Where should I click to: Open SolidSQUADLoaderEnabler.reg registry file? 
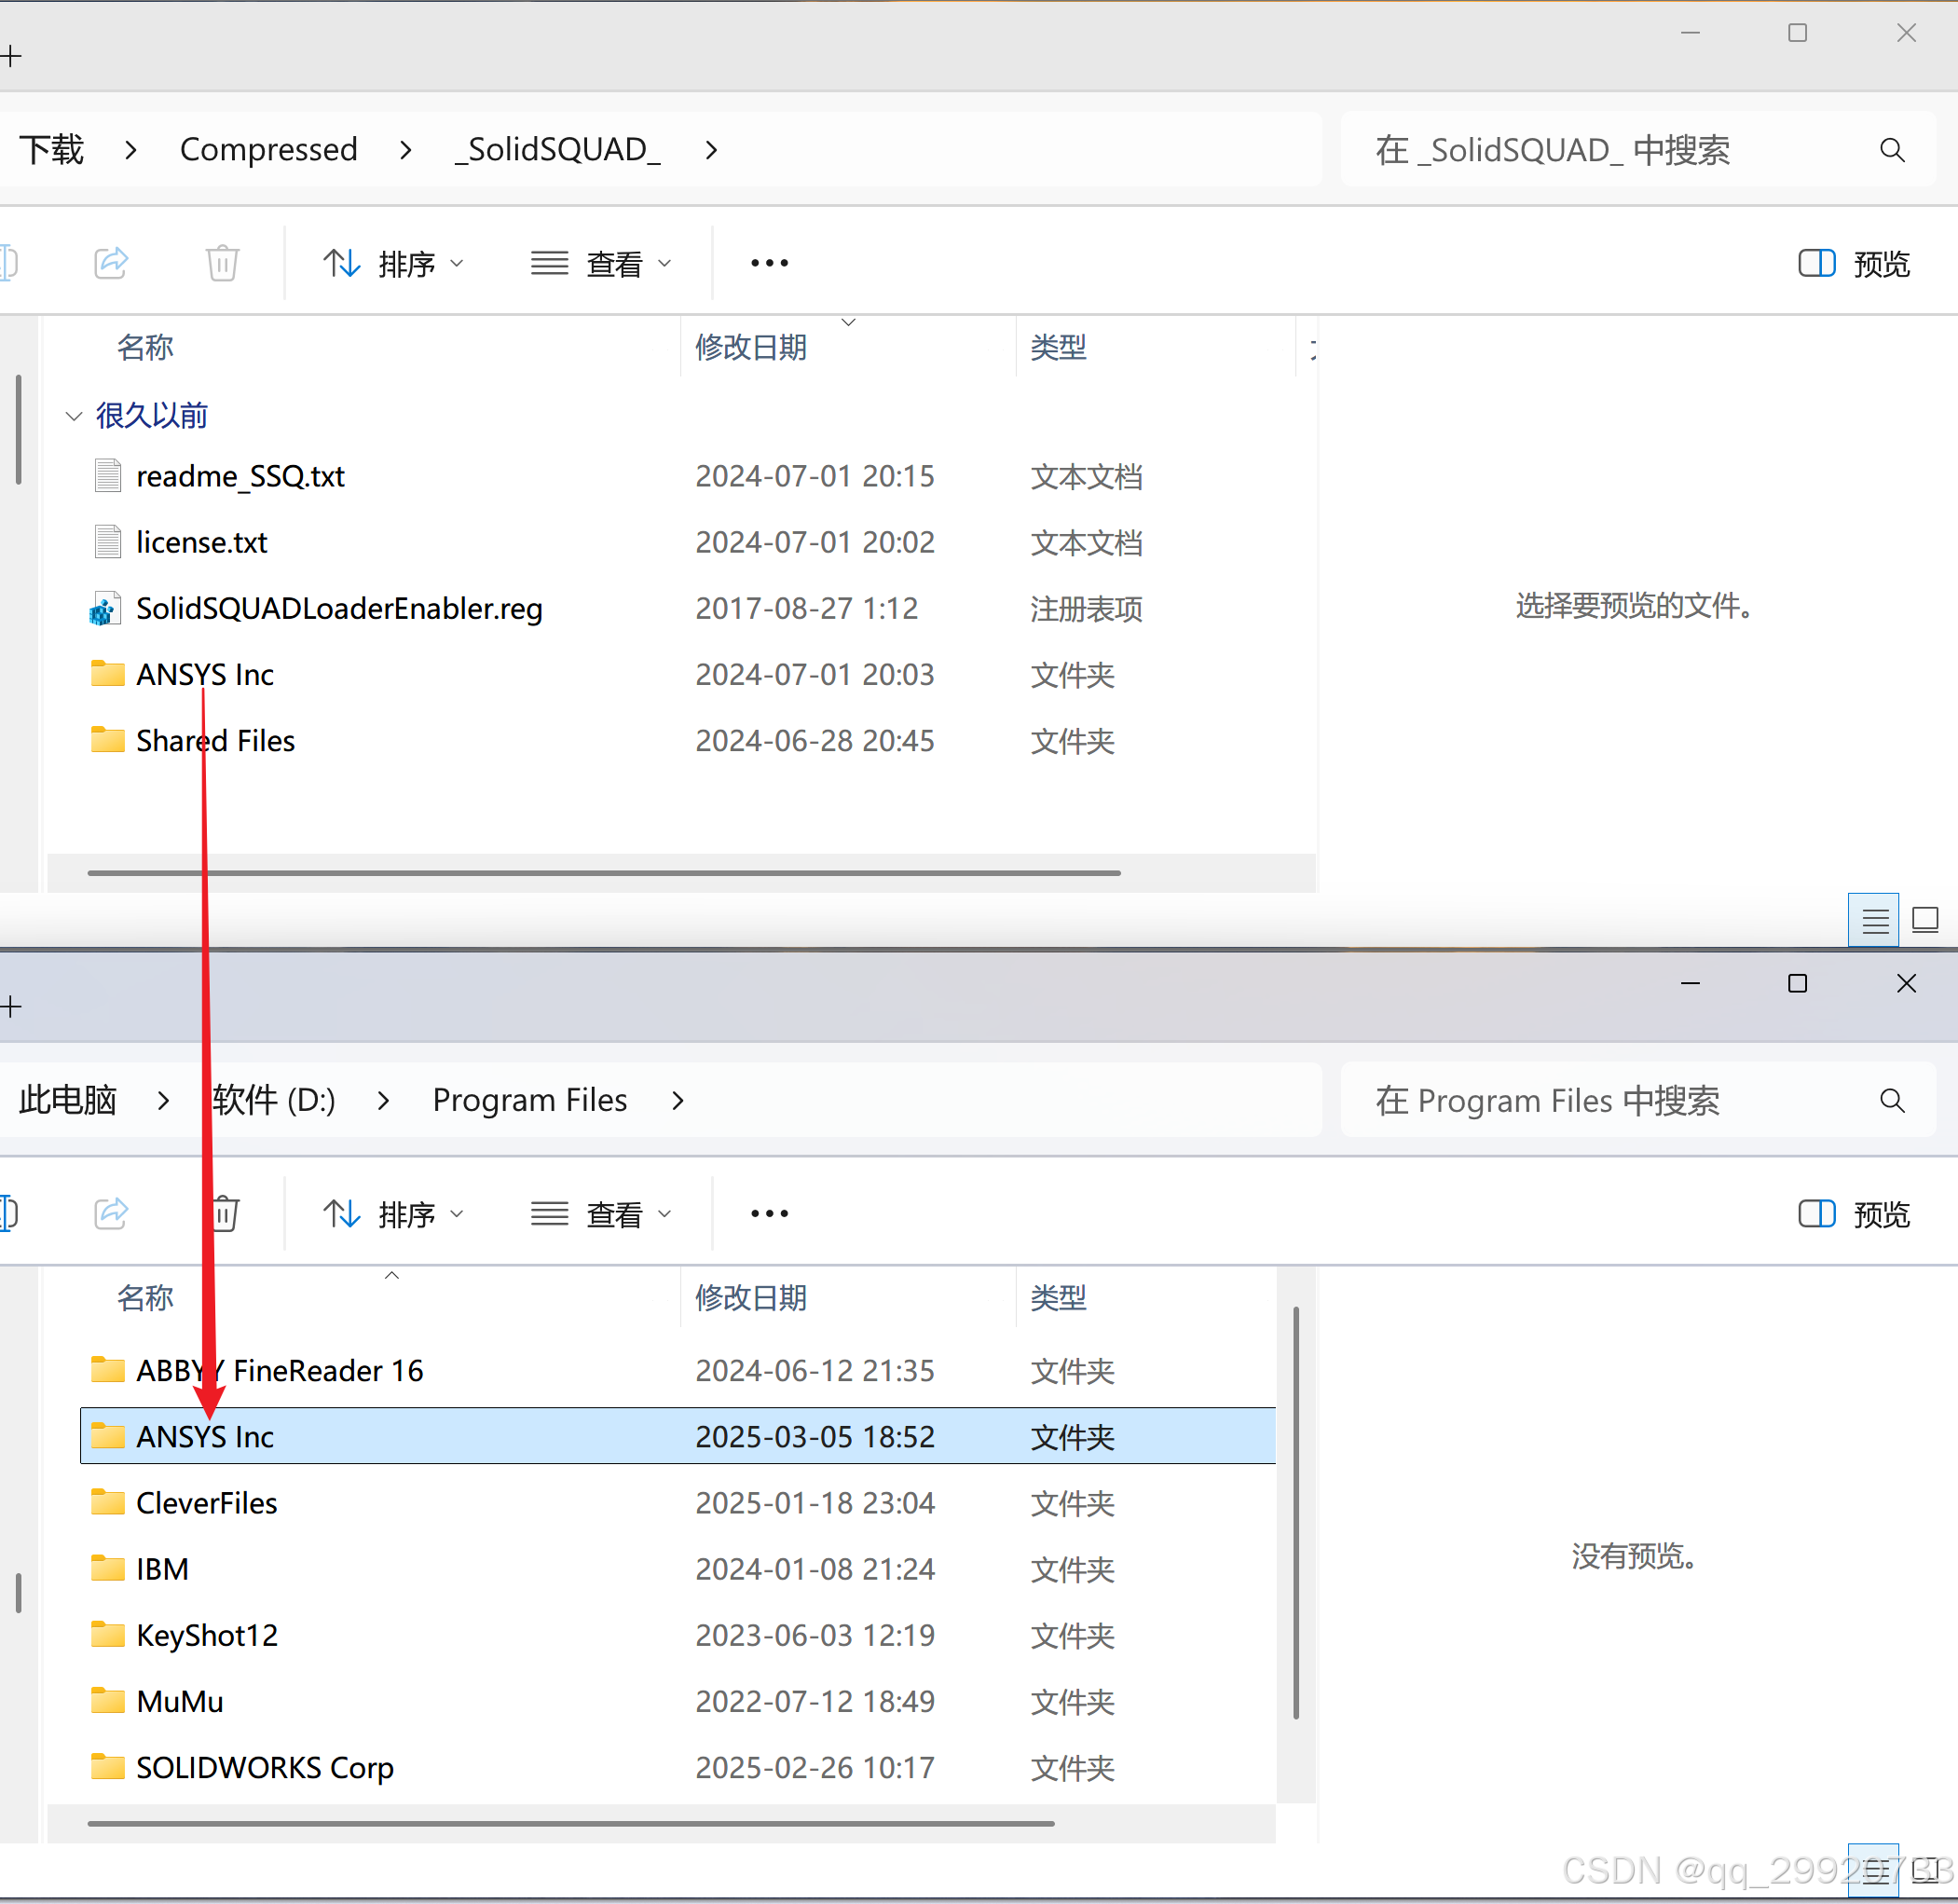(338, 608)
